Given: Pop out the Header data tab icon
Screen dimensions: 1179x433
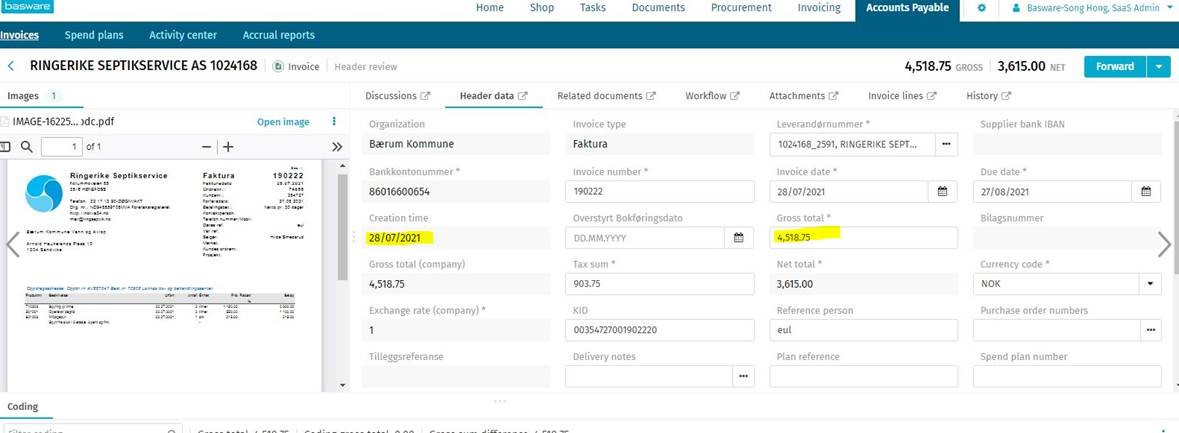Looking at the screenshot, I should pyautogui.click(x=523, y=95).
